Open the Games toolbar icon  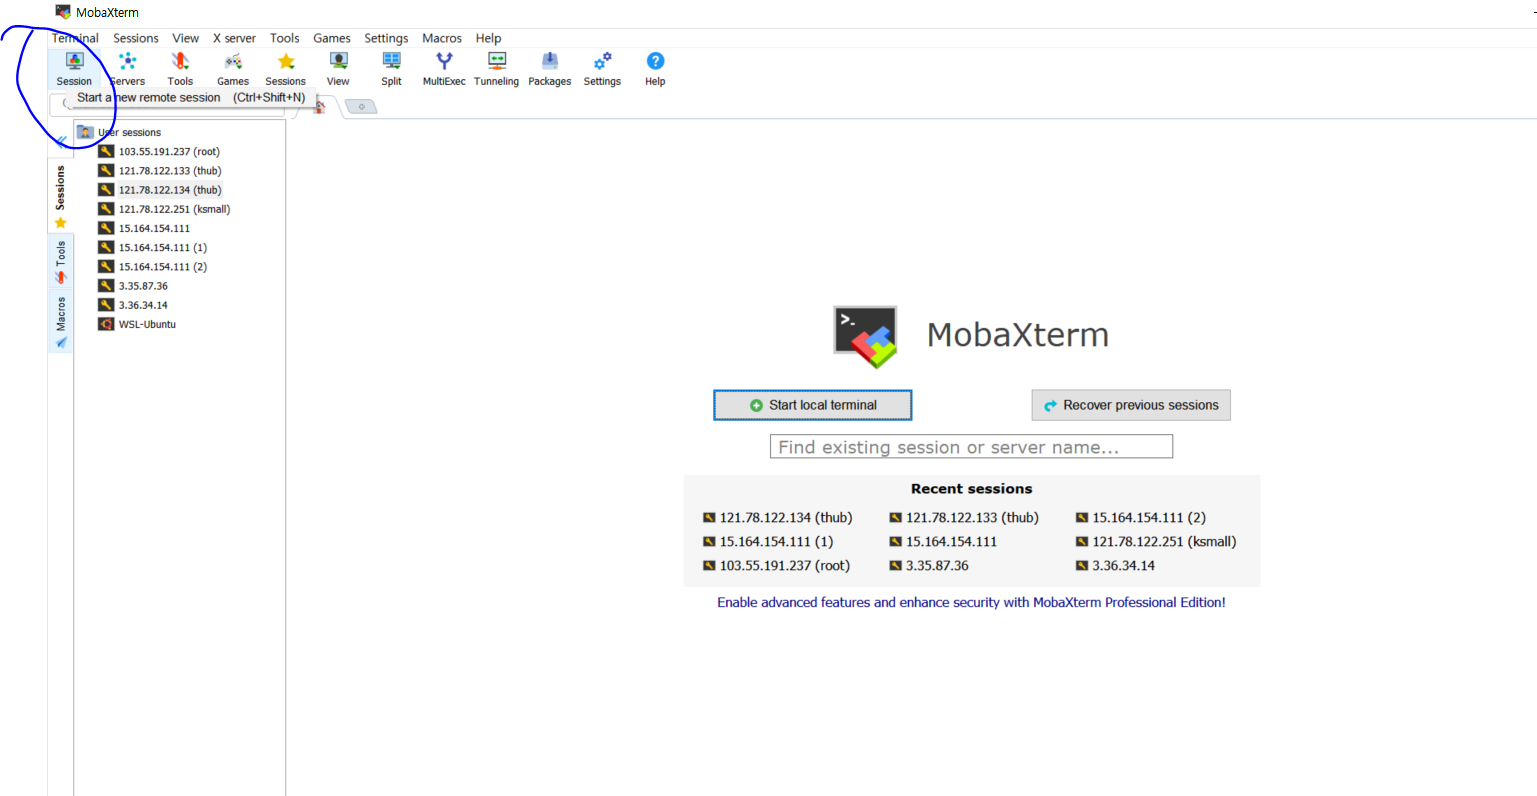point(233,68)
